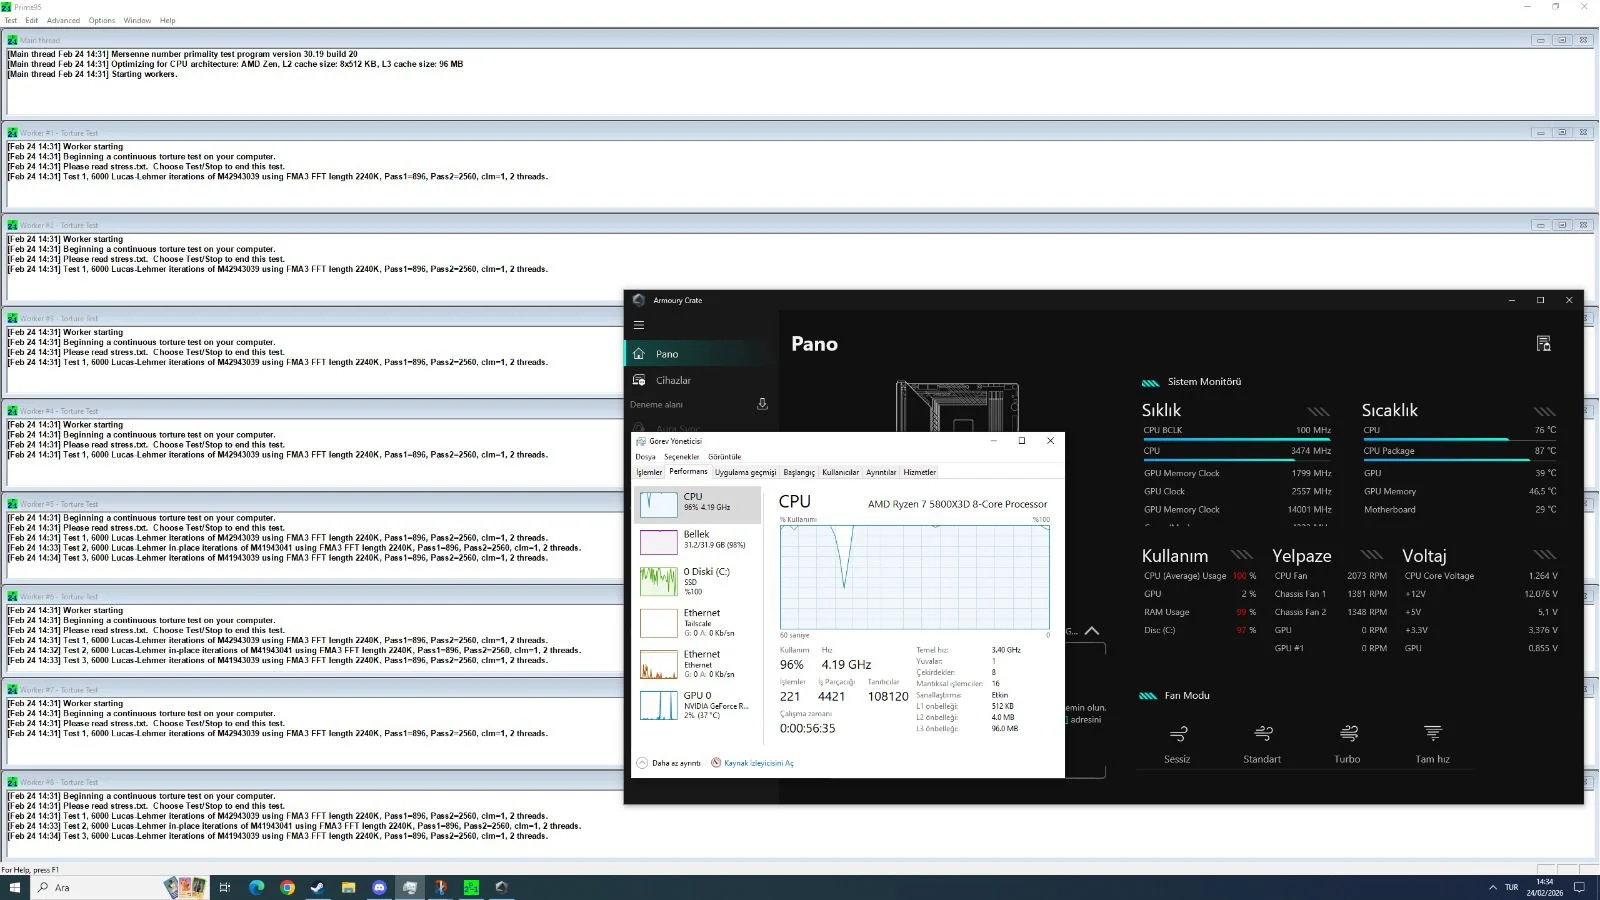The image size is (1600, 900).
Task: Click the CPU temperature bar under Sıcaklık
Action: click(1459, 439)
